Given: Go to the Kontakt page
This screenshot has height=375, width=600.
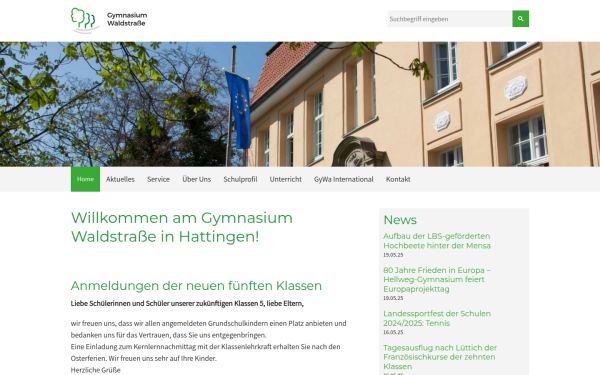Looking at the screenshot, I should click(x=398, y=179).
